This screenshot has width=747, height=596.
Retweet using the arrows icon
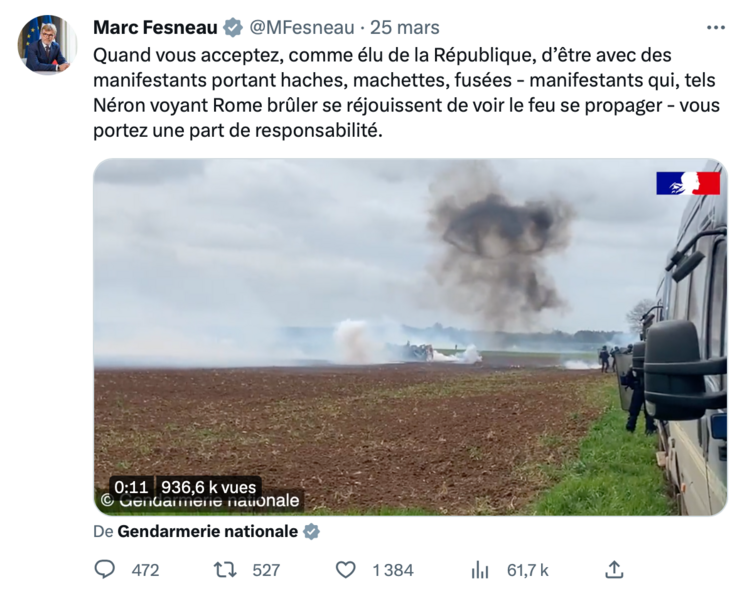coord(225,569)
